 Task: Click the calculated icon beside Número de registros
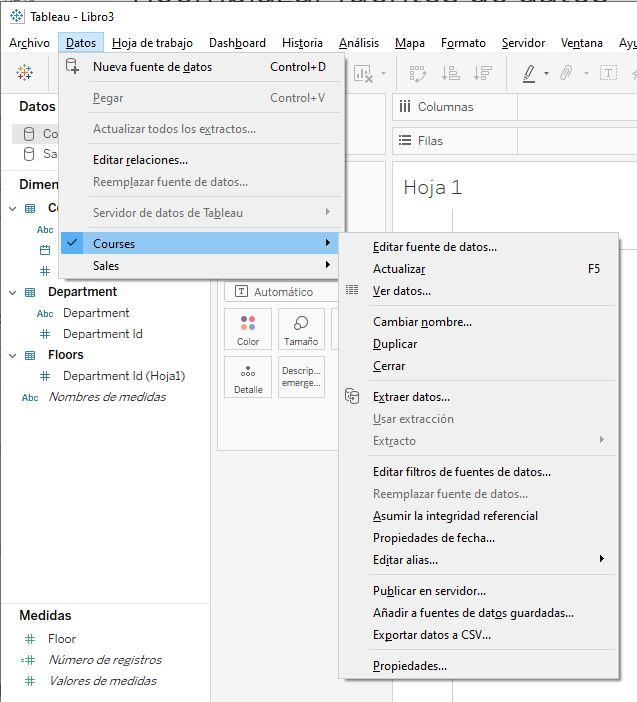click(28, 660)
